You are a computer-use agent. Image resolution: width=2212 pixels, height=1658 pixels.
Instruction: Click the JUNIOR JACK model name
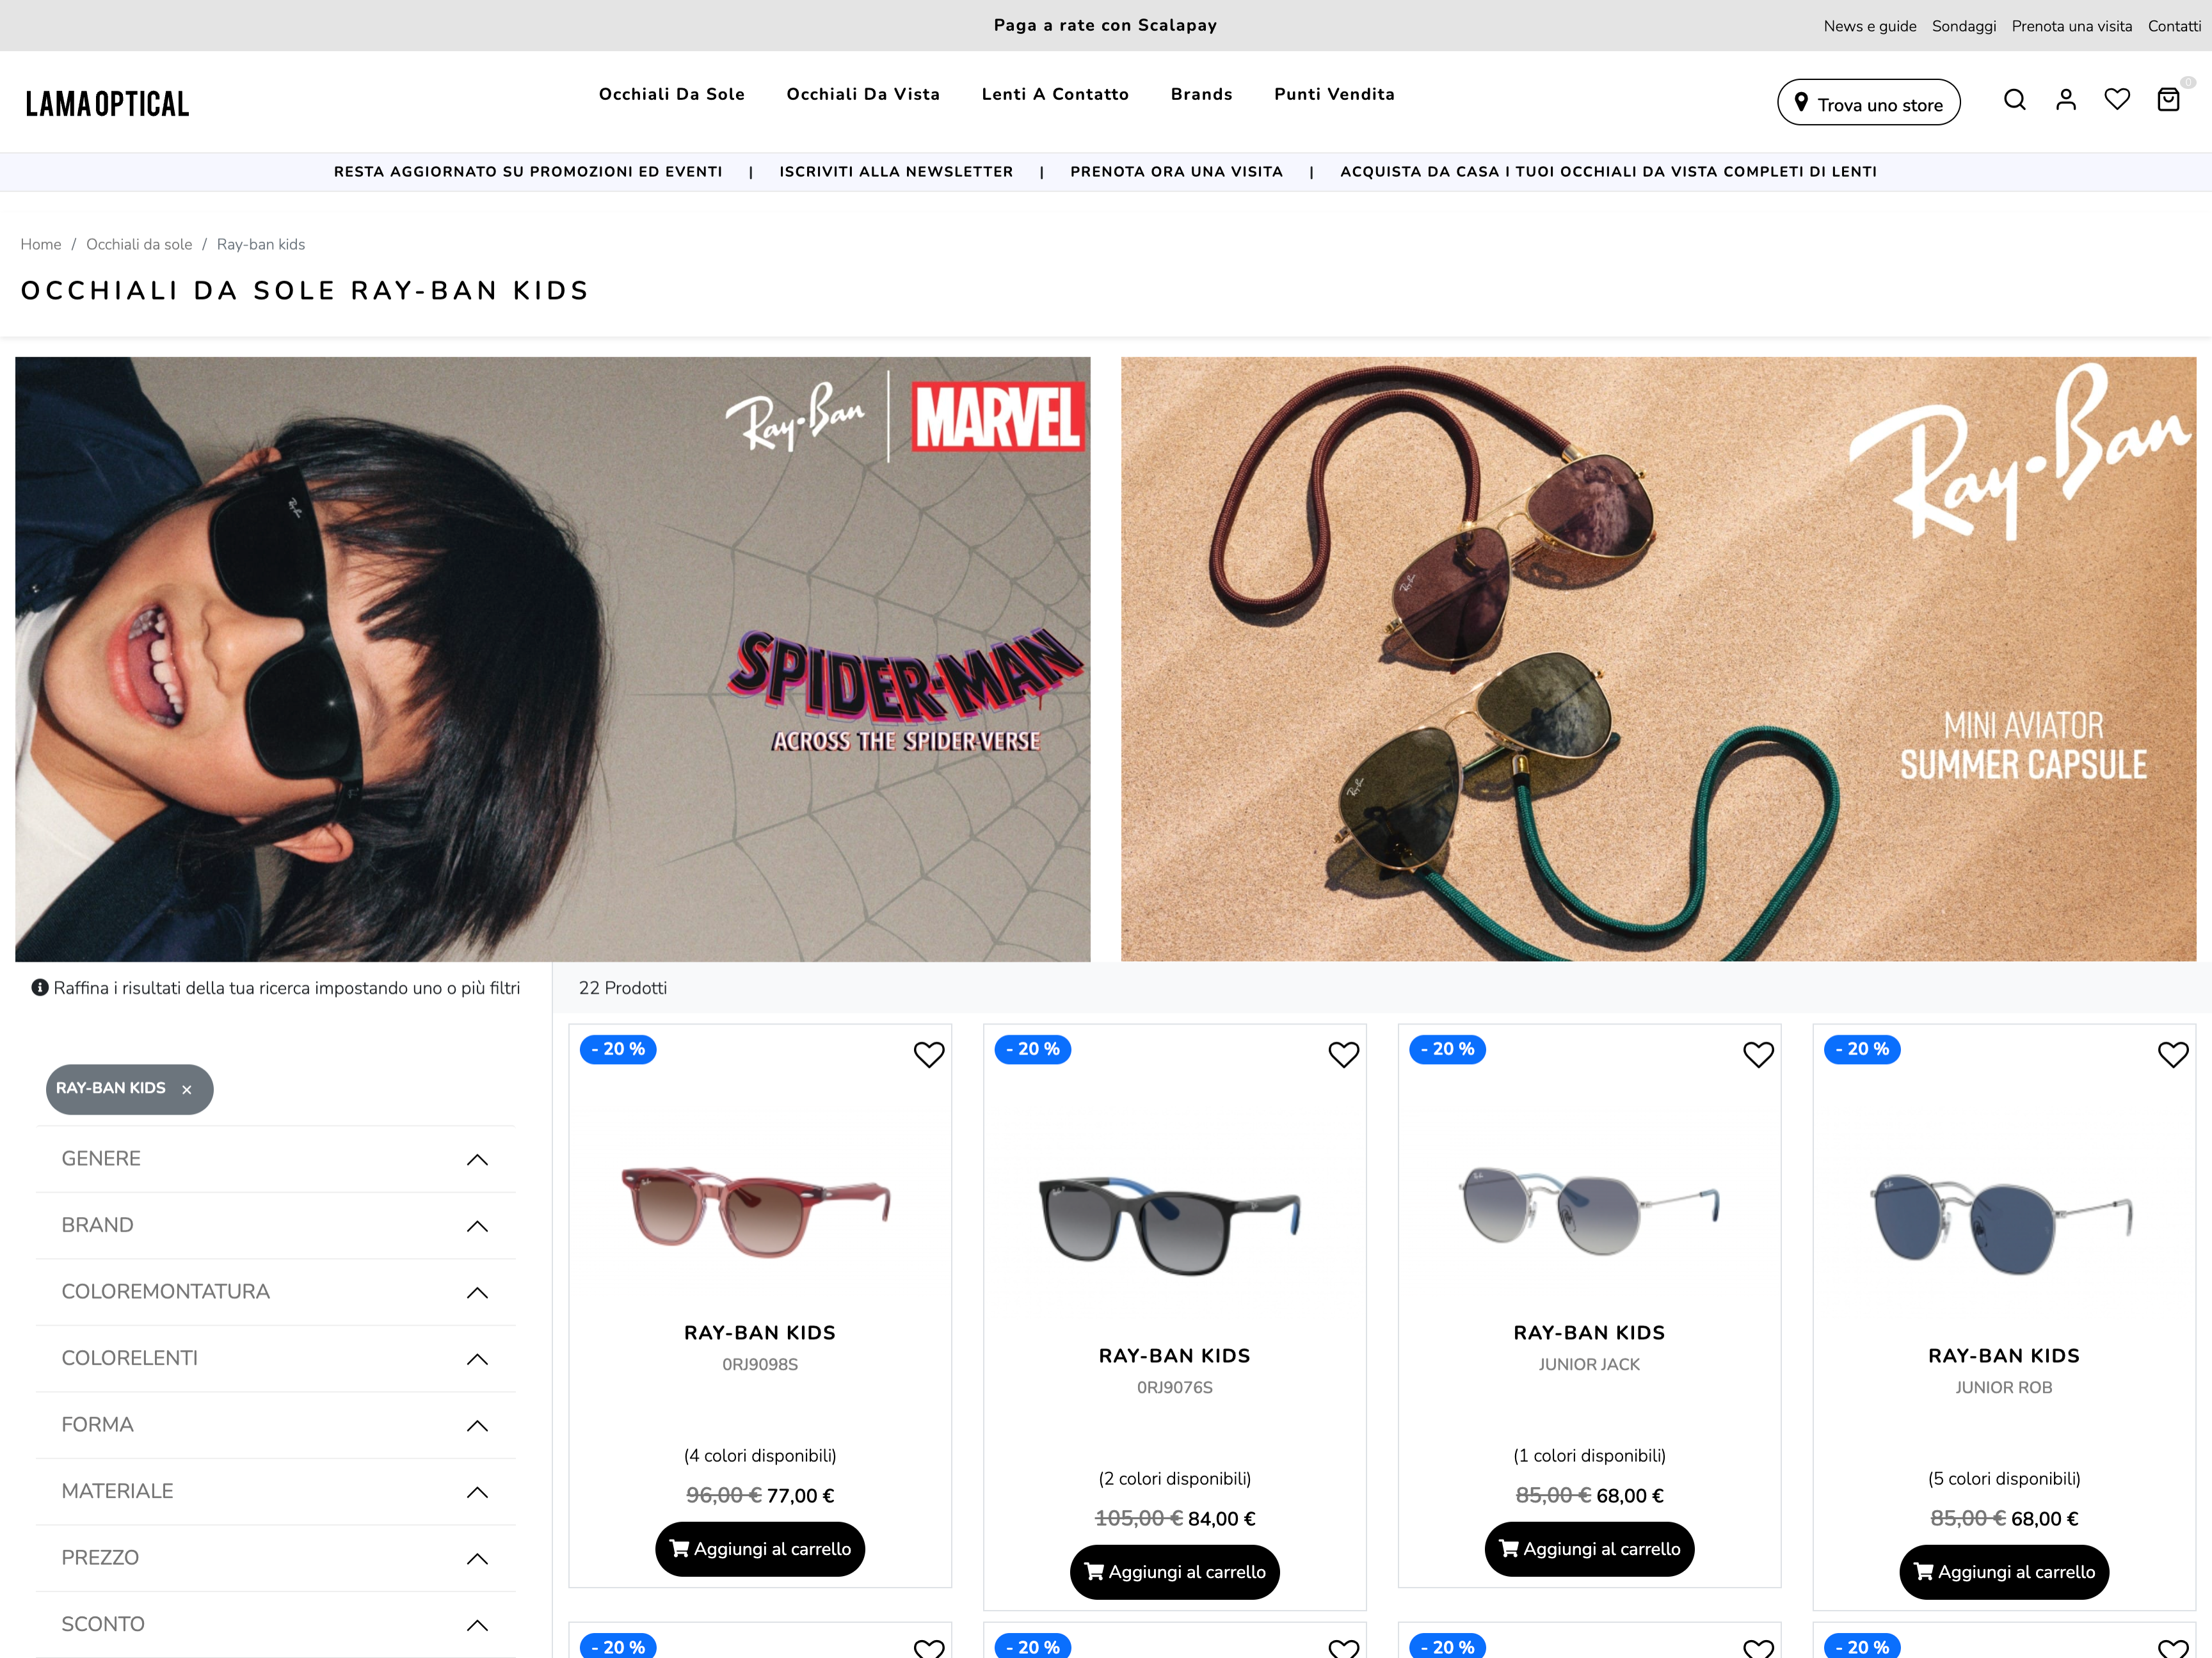[x=1589, y=1364]
